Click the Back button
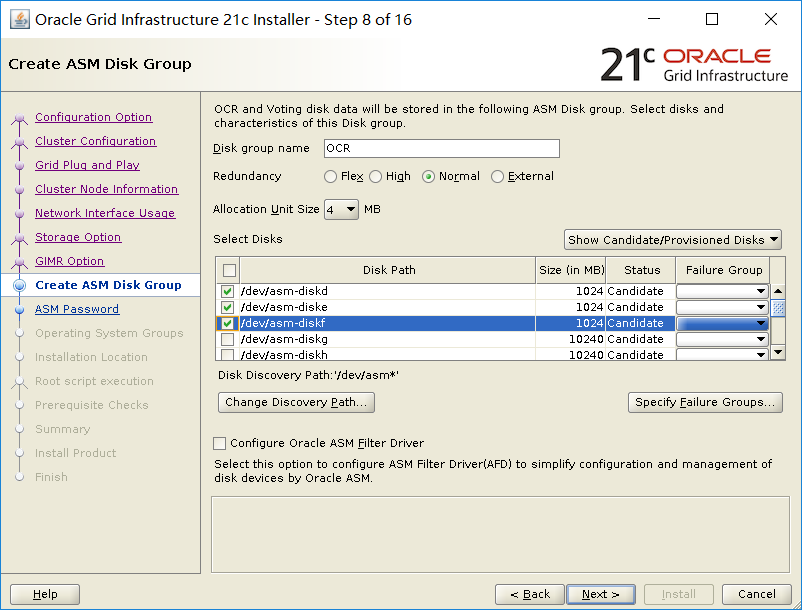The height and width of the screenshot is (610, 802). [529, 594]
